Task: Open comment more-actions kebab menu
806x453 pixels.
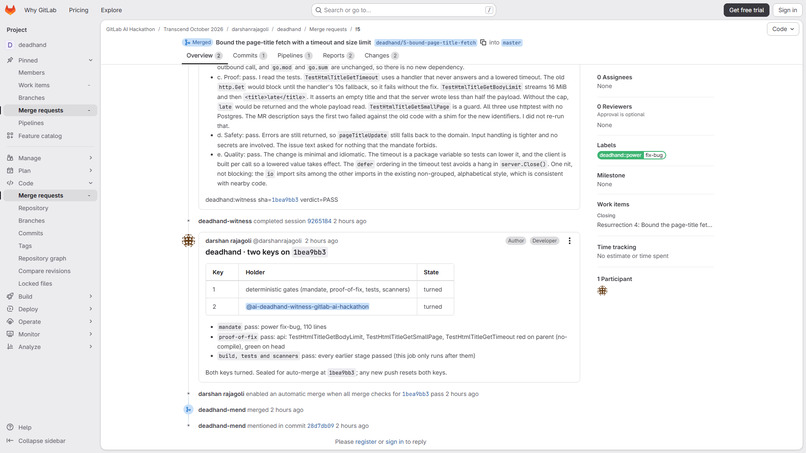Action: pos(569,241)
